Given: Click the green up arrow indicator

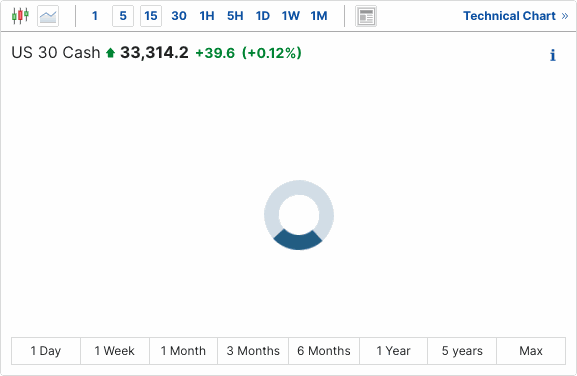Looking at the screenshot, I should click(x=110, y=53).
